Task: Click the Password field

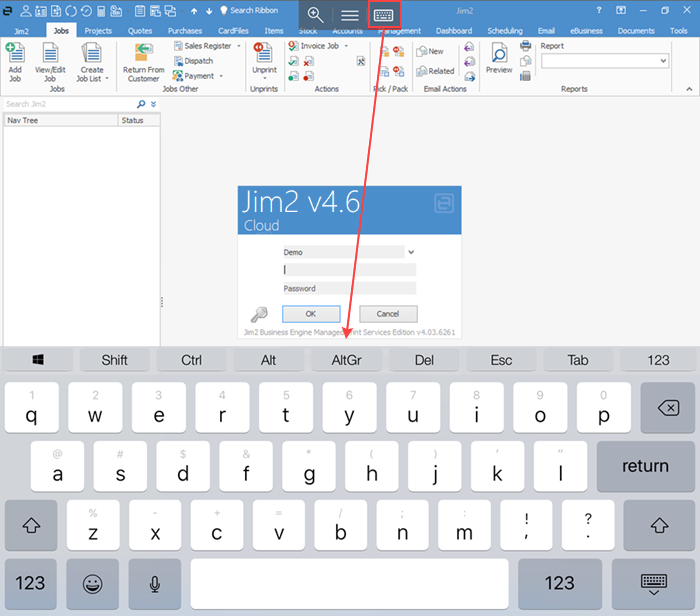Action: (350, 288)
